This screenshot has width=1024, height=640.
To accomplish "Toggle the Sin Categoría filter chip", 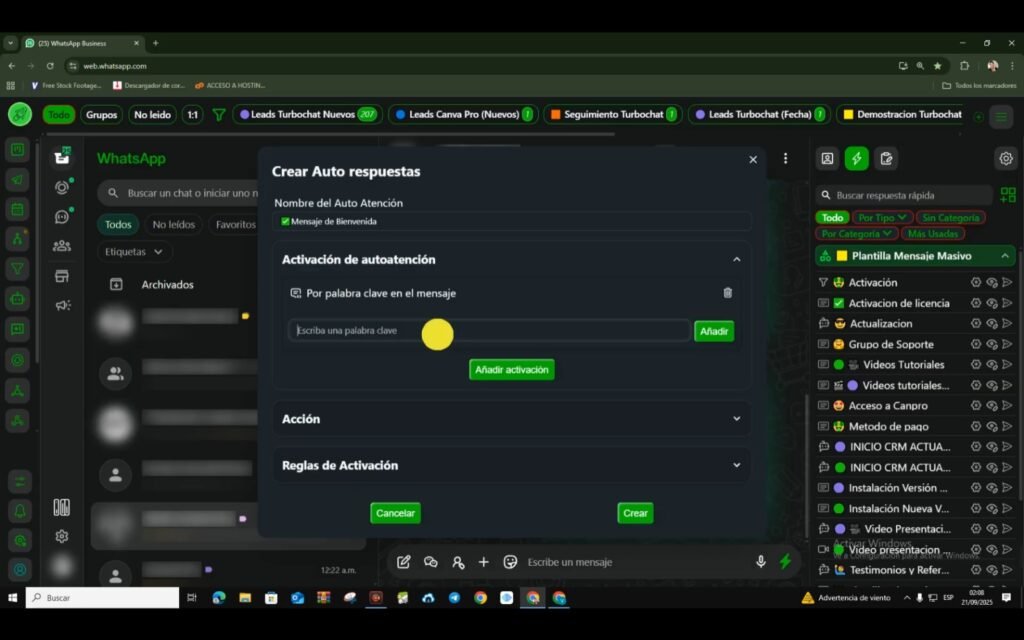I will tap(950, 217).
